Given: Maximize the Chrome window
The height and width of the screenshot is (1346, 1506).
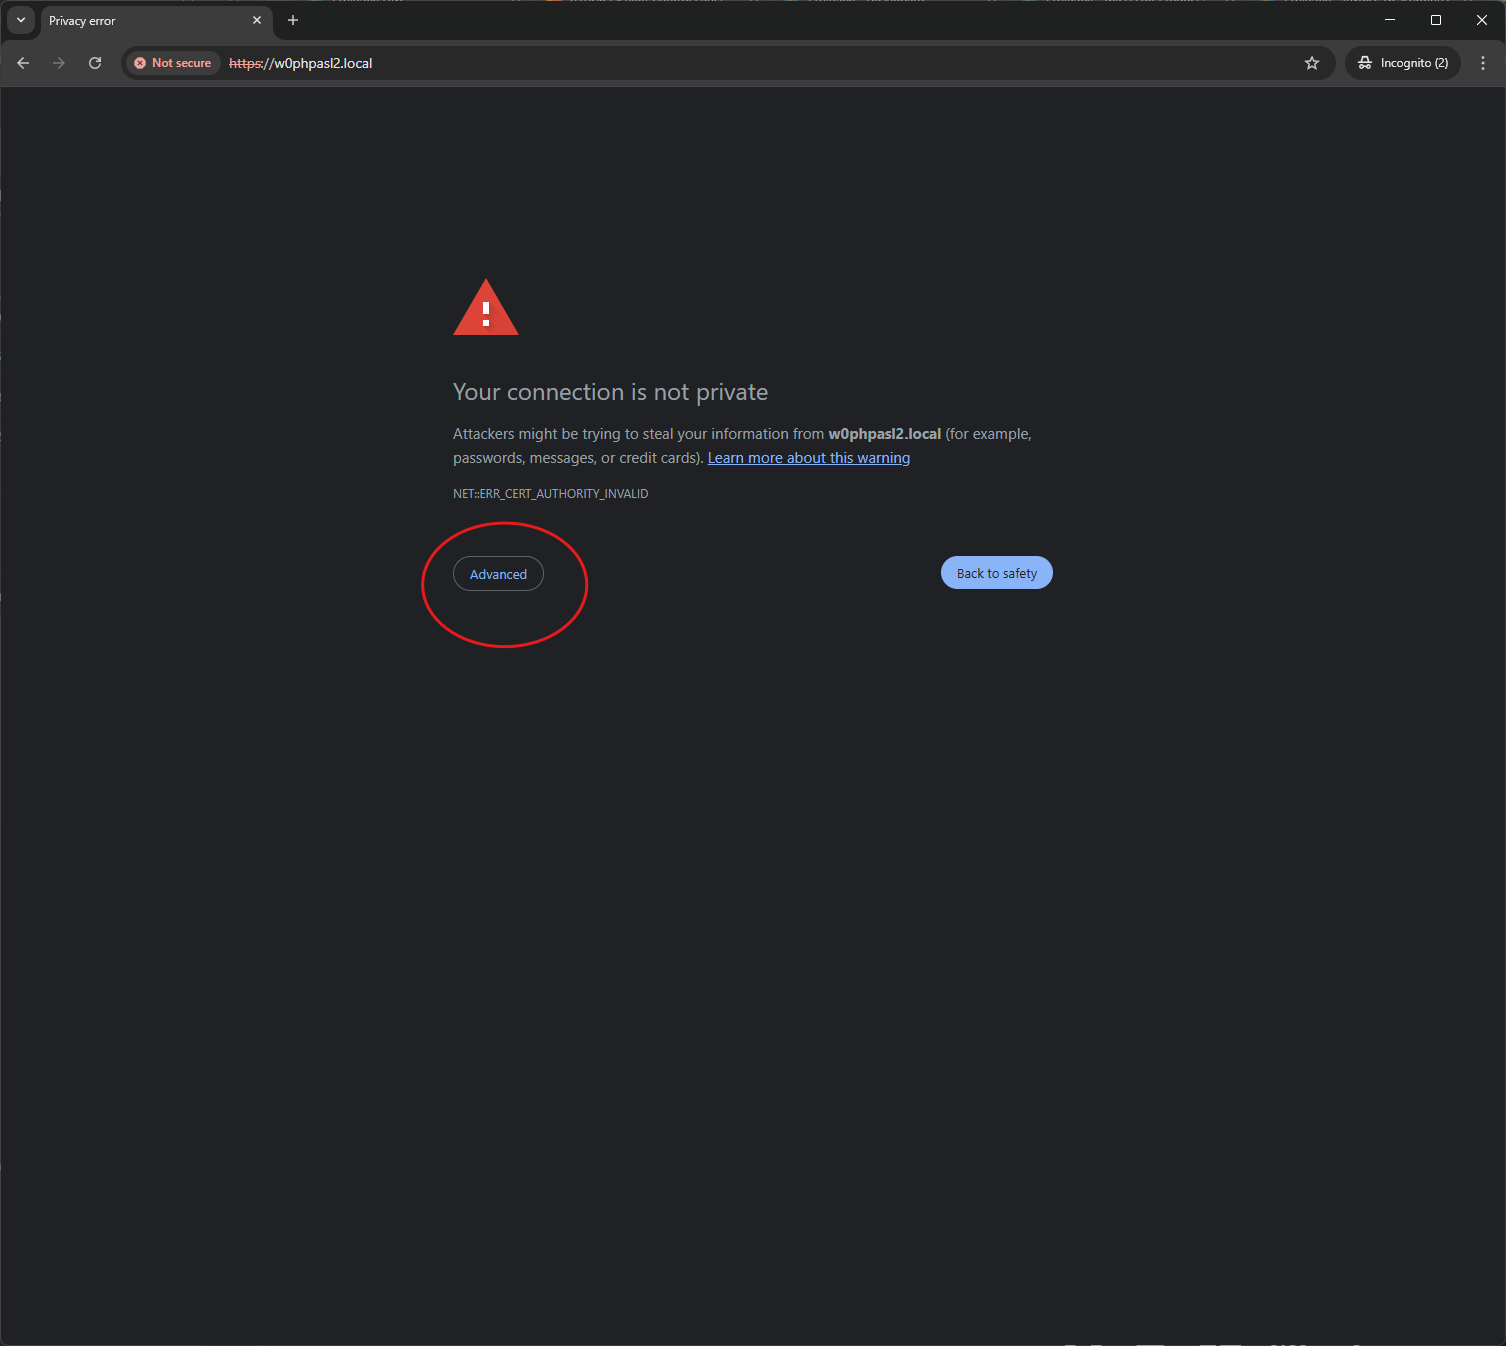Looking at the screenshot, I should coord(1436,20).
